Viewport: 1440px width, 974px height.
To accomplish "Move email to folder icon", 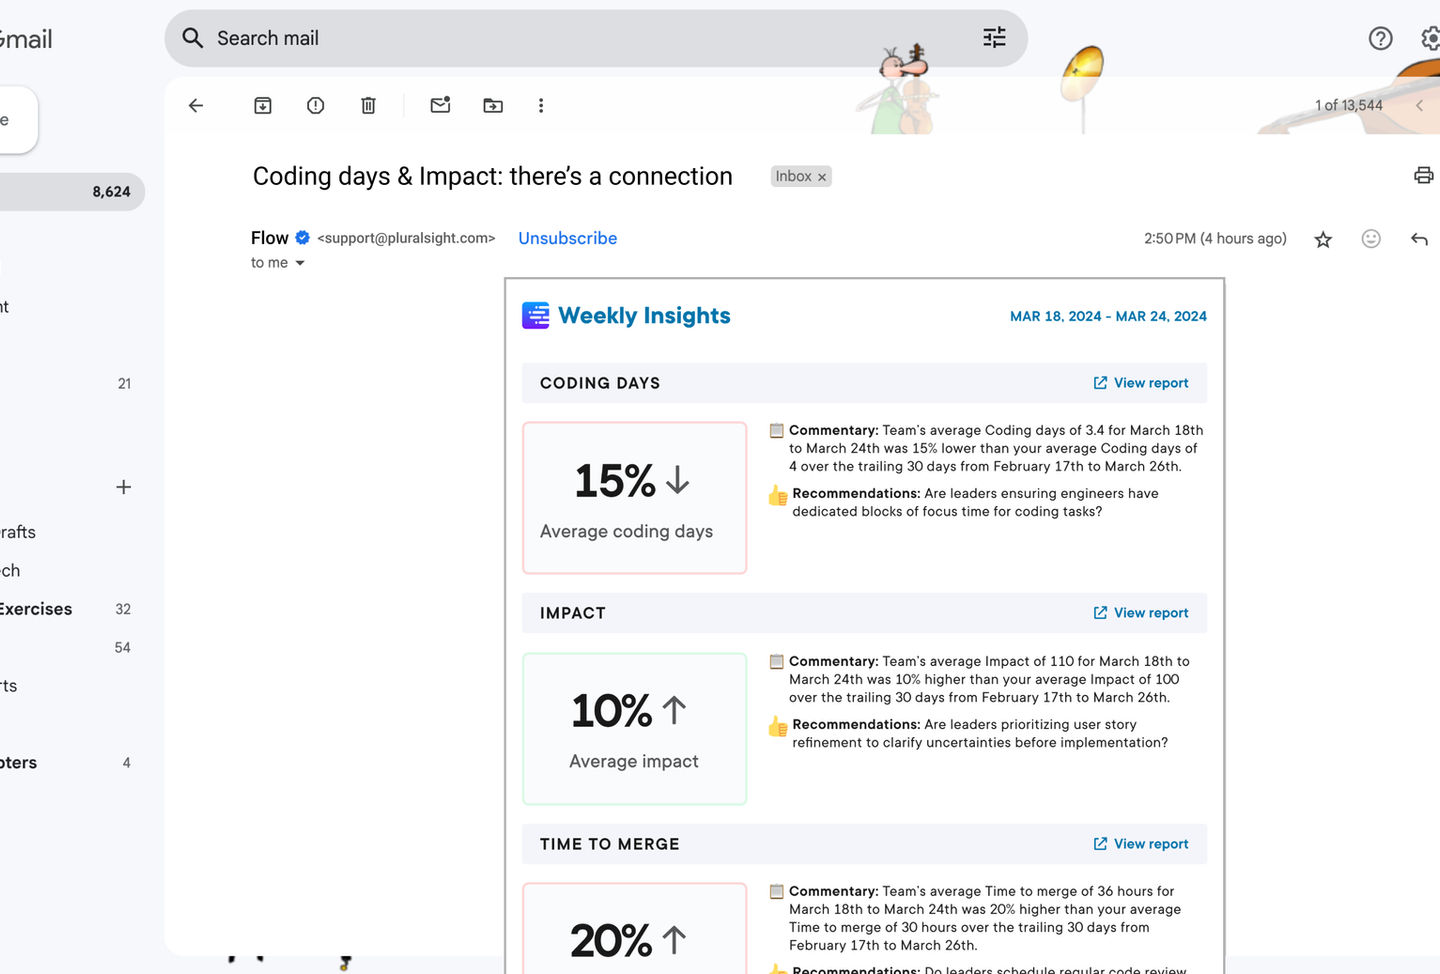I will tap(493, 105).
